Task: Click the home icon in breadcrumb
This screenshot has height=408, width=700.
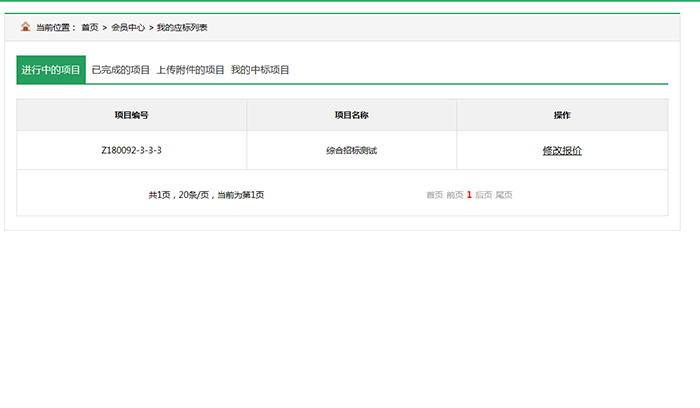Action: pyautogui.click(x=25, y=27)
